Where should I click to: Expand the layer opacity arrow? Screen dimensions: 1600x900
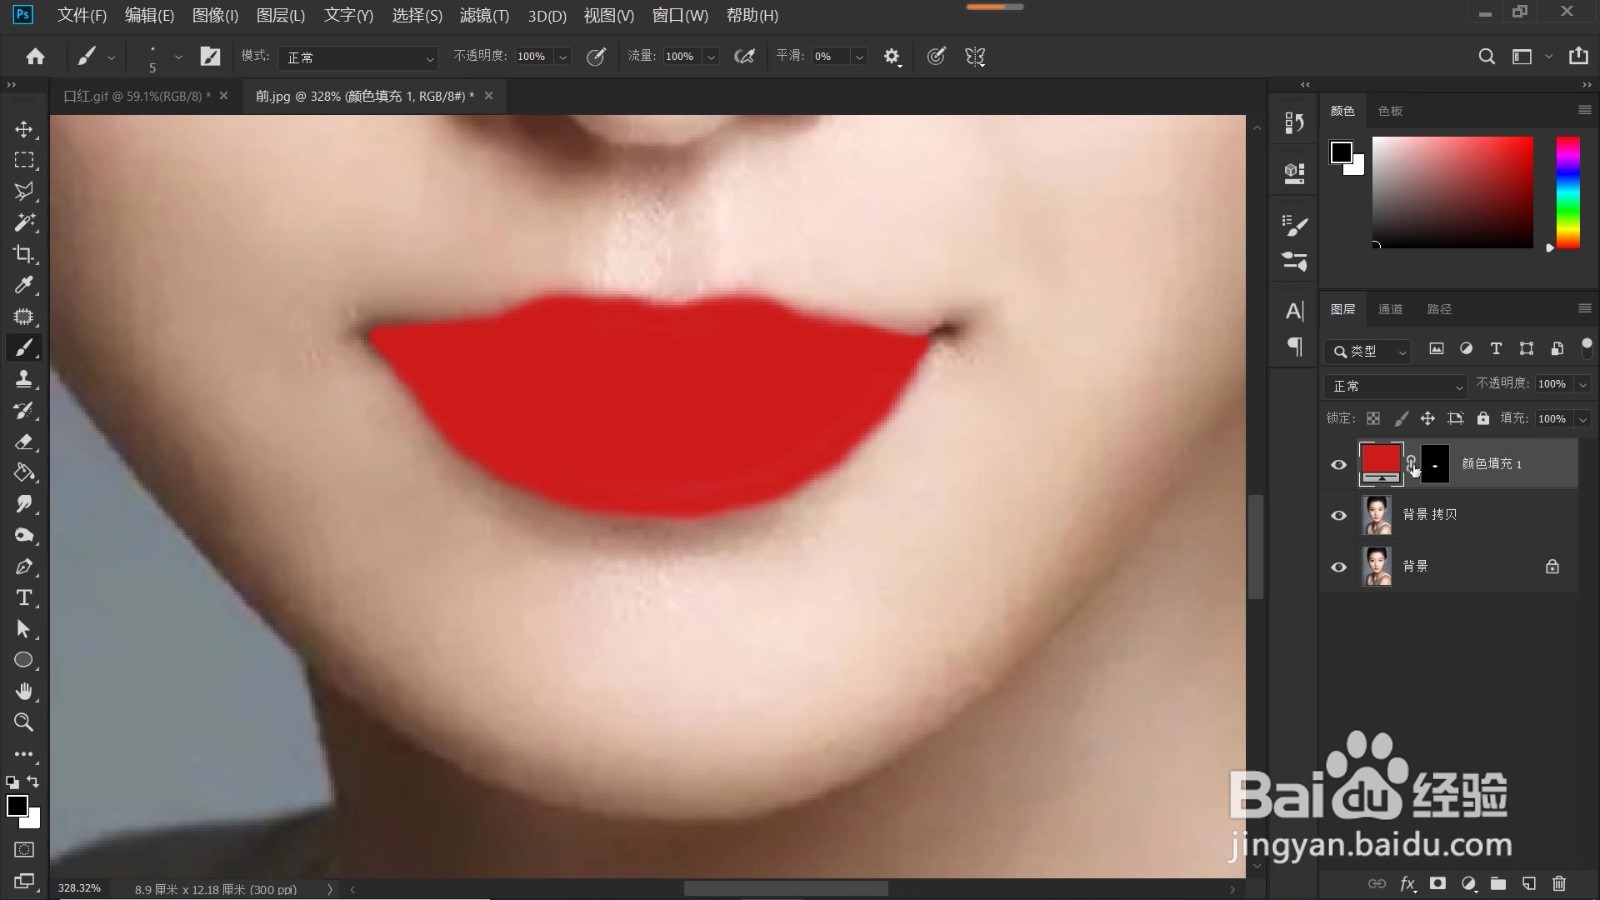pos(1583,384)
